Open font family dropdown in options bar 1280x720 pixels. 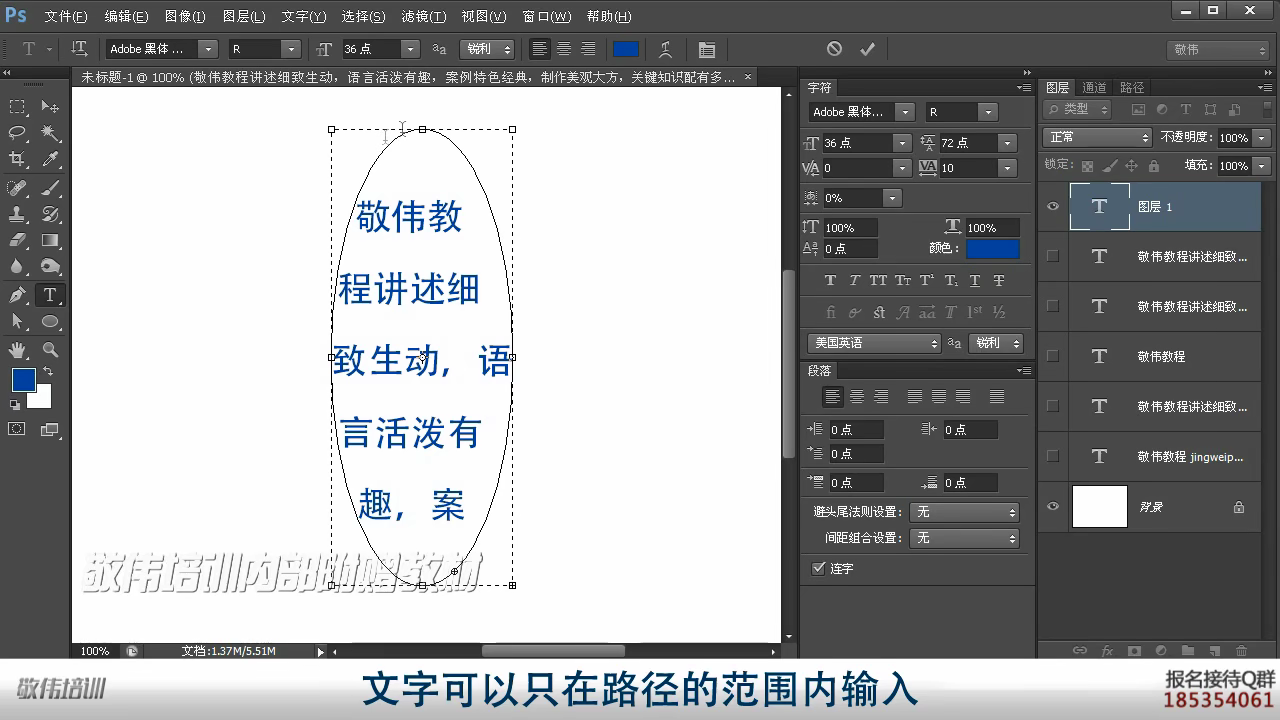208,49
